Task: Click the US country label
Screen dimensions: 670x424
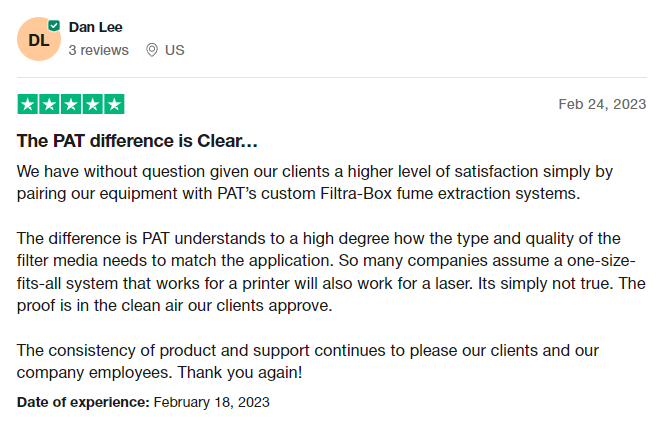Action: pyautogui.click(x=175, y=50)
